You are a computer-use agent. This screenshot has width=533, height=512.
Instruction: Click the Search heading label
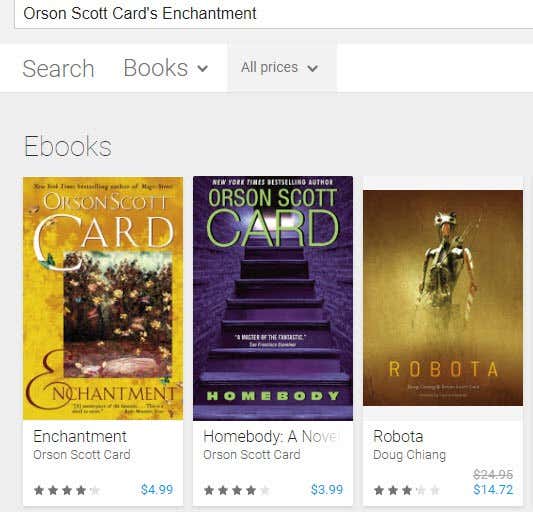click(x=58, y=69)
